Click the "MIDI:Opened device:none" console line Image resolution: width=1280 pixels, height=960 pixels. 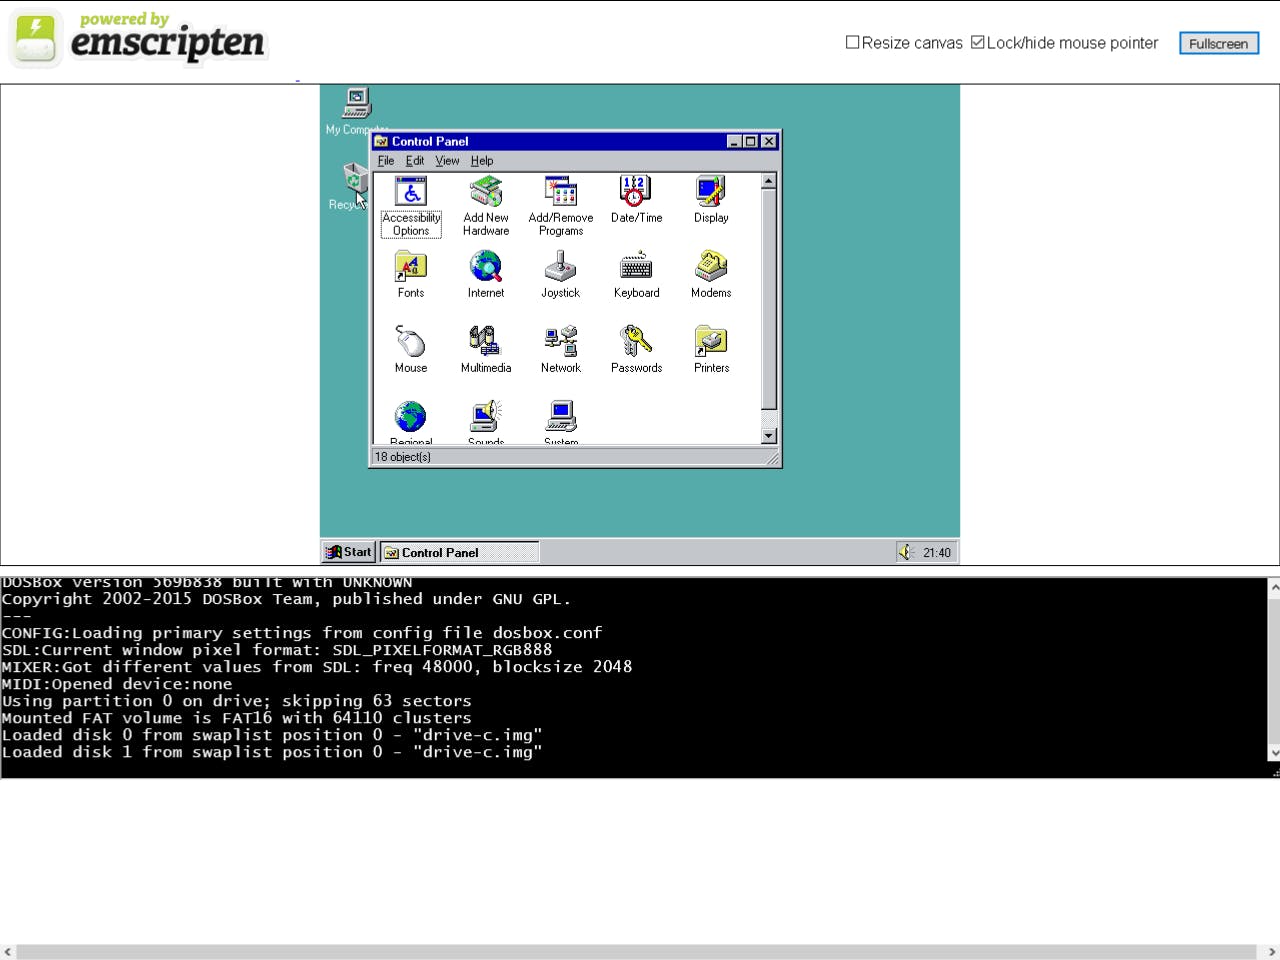click(x=117, y=684)
